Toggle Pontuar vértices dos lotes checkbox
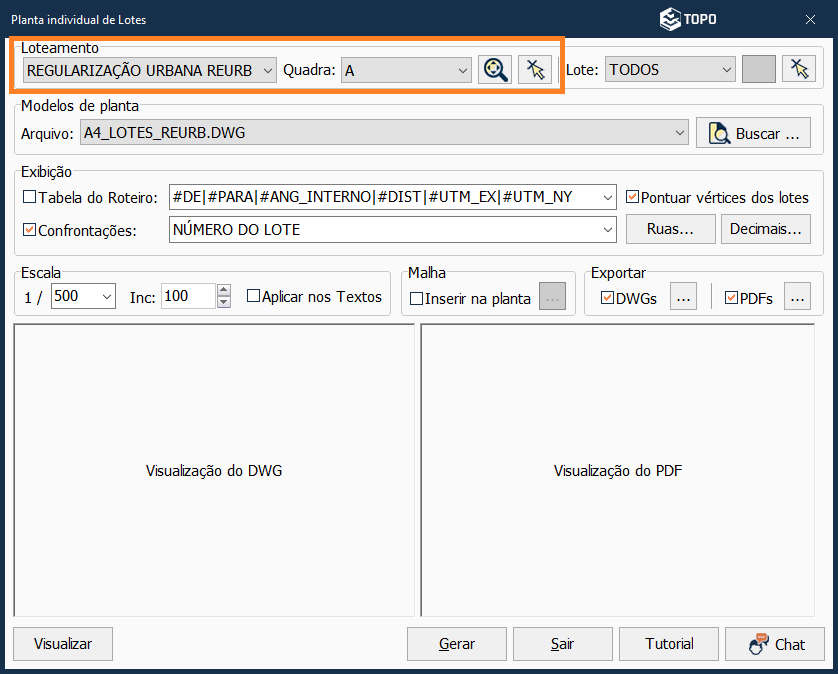 632,197
